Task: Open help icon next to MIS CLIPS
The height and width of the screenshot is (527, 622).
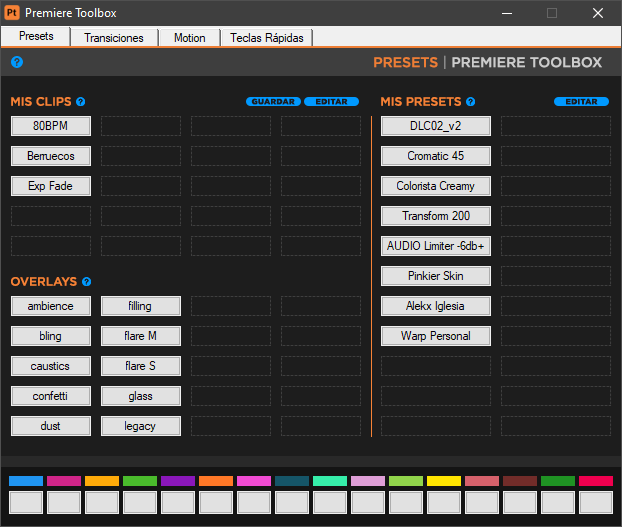Action: [x=81, y=102]
